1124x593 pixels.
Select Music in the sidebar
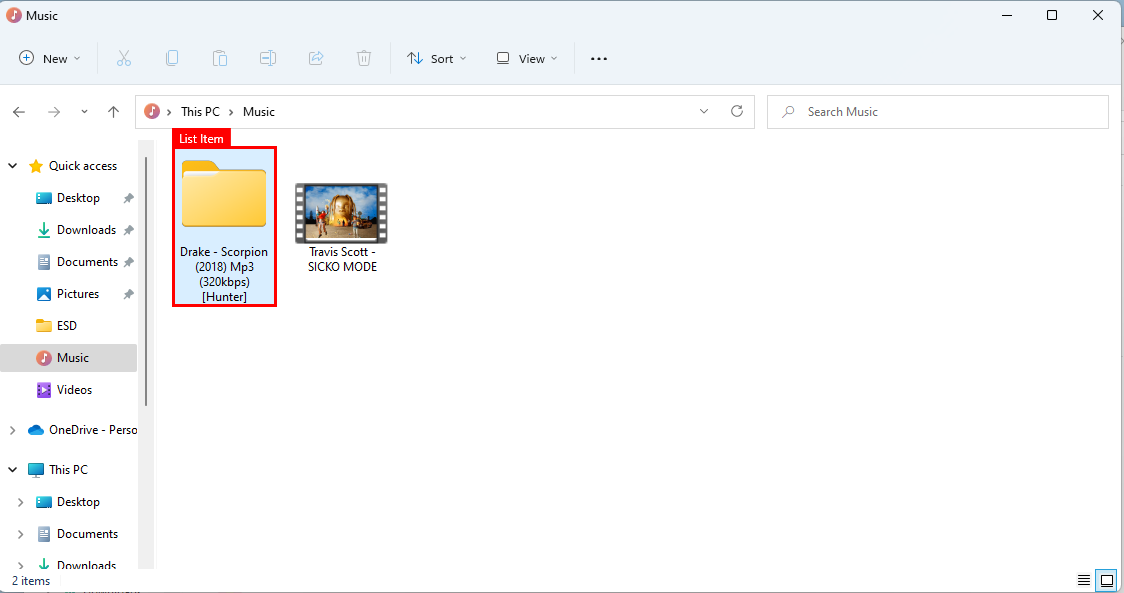click(x=69, y=358)
